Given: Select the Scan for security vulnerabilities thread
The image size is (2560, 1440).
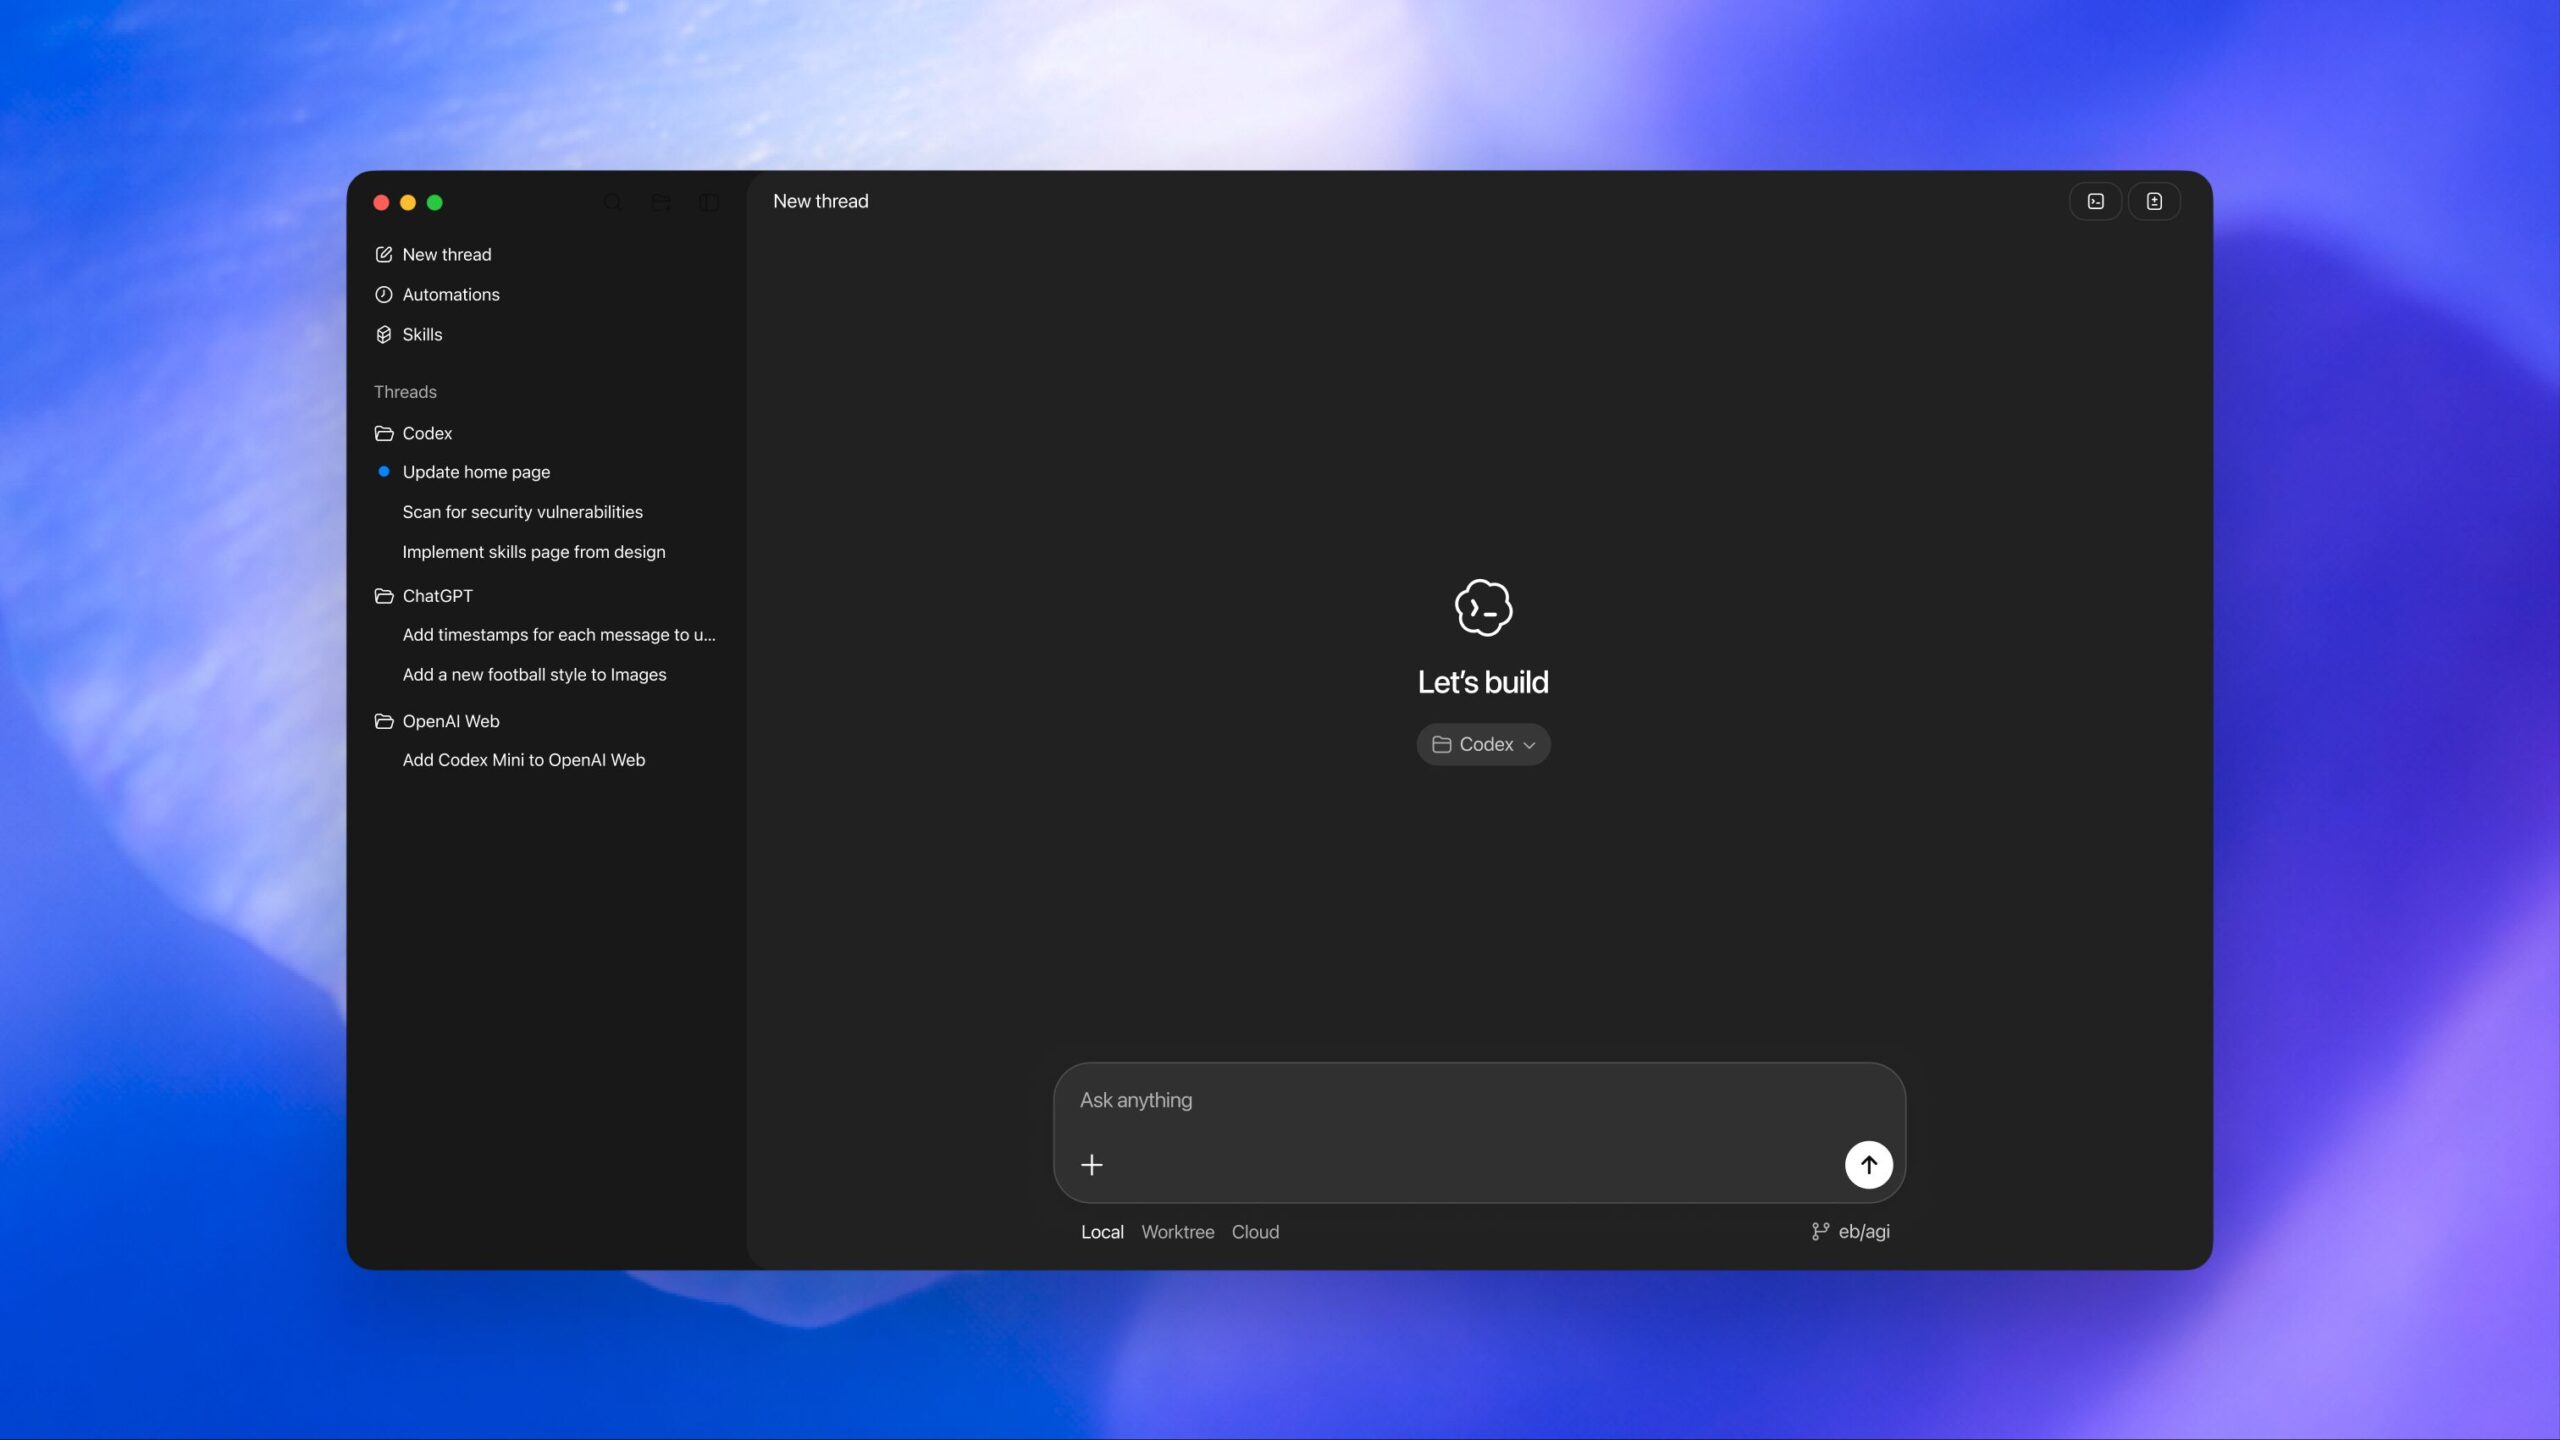Looking at the screenshot, I should 522,511.
